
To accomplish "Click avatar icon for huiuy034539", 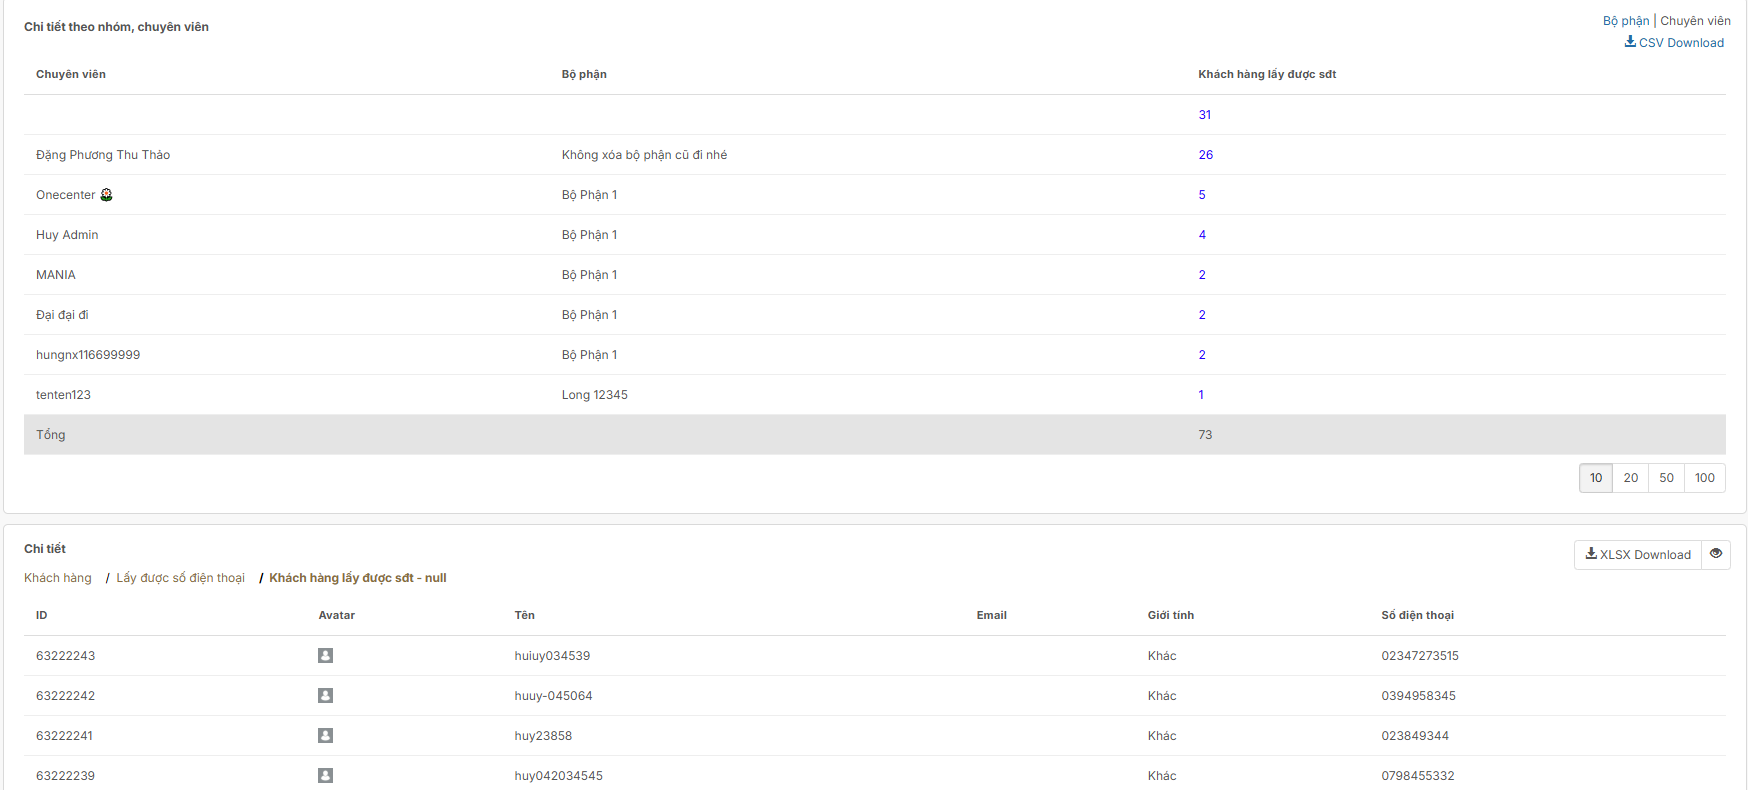I will pos(325,656).
